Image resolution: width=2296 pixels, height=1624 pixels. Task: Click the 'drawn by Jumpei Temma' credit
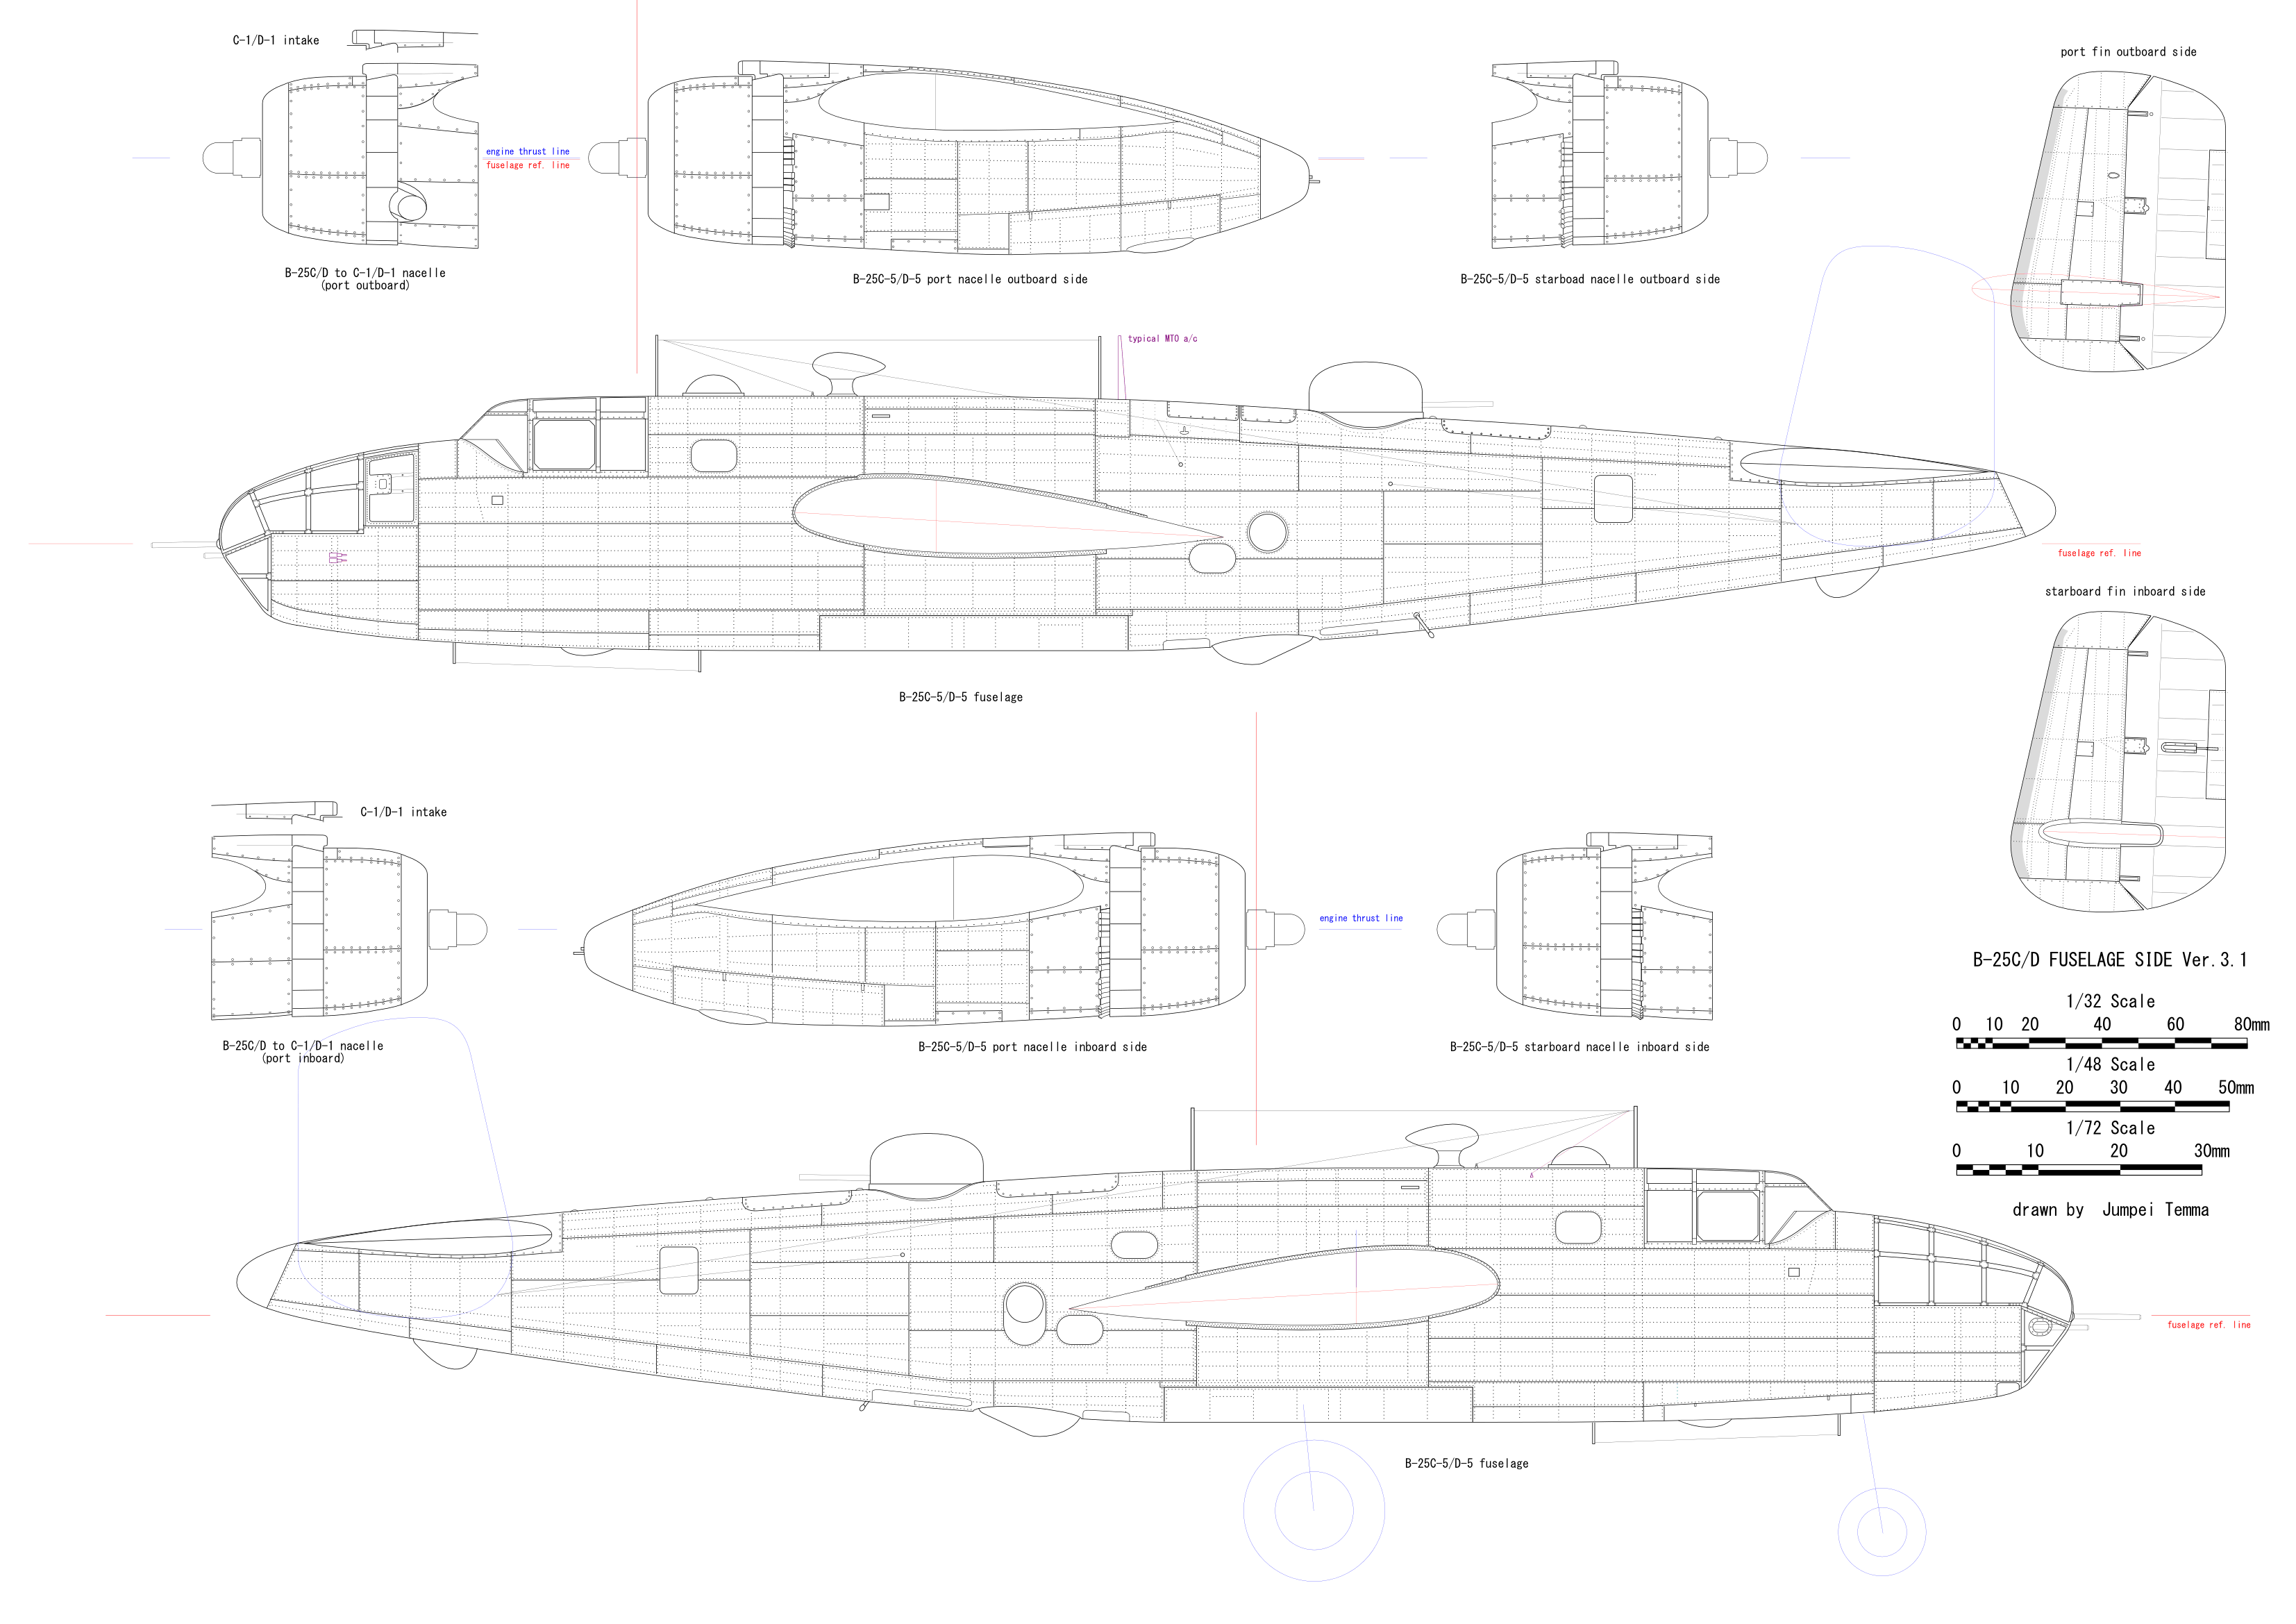2110,1210
